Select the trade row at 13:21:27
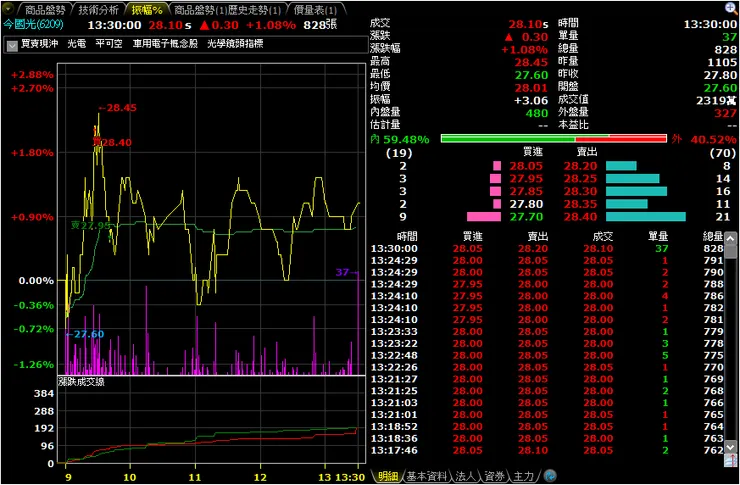 (x=547, y=379)
